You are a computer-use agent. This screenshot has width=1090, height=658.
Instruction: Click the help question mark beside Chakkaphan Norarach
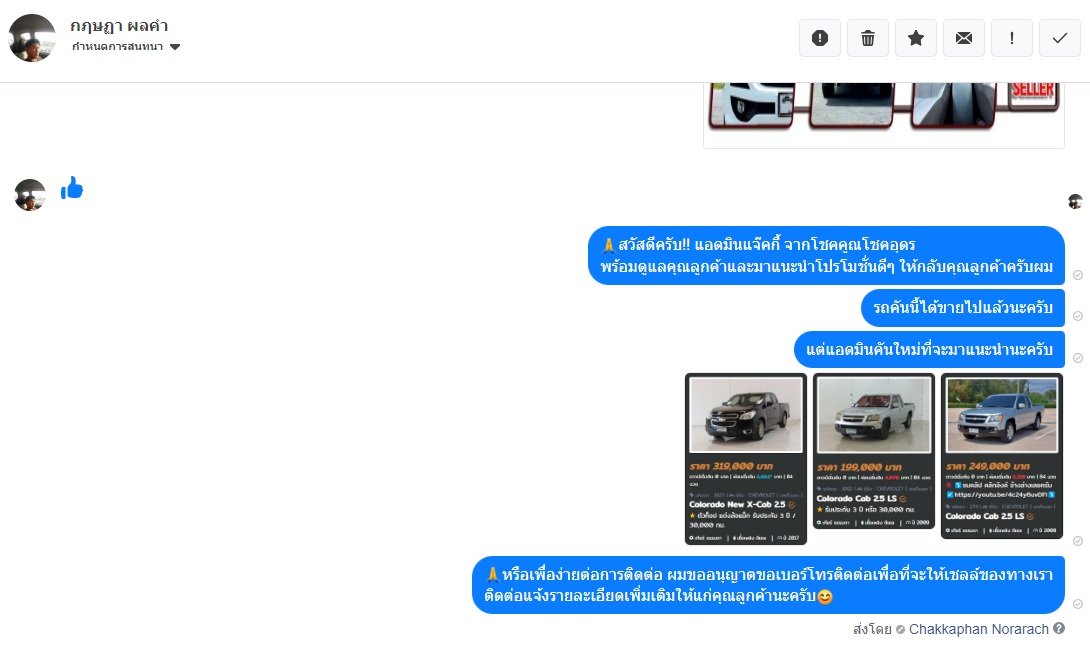(x=1059, y=628)
